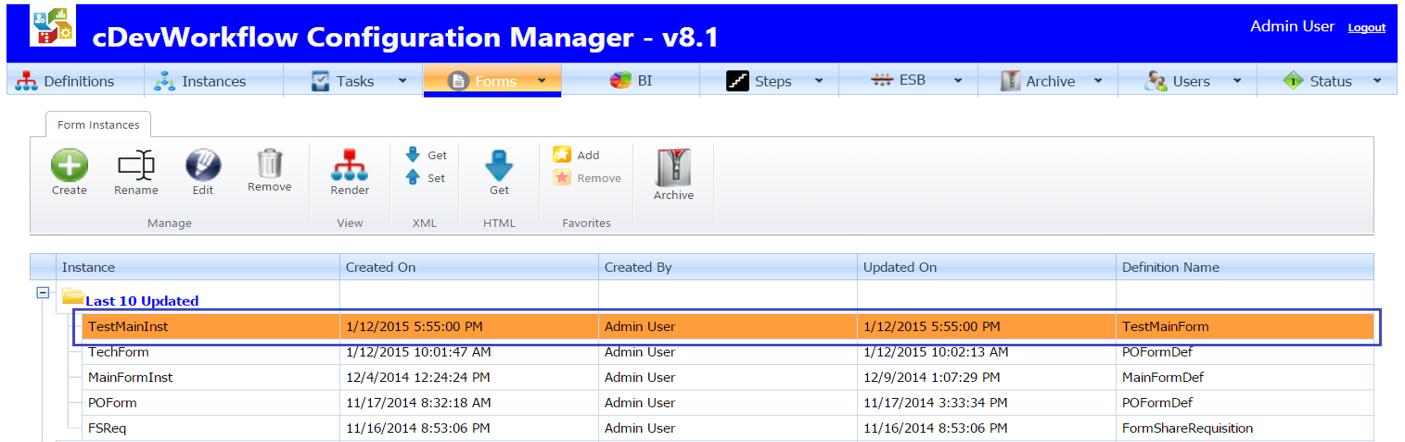This screenshot has height=442, width=1405.
Task: Click Get in the XML group
Action: [x=426, y=155]
